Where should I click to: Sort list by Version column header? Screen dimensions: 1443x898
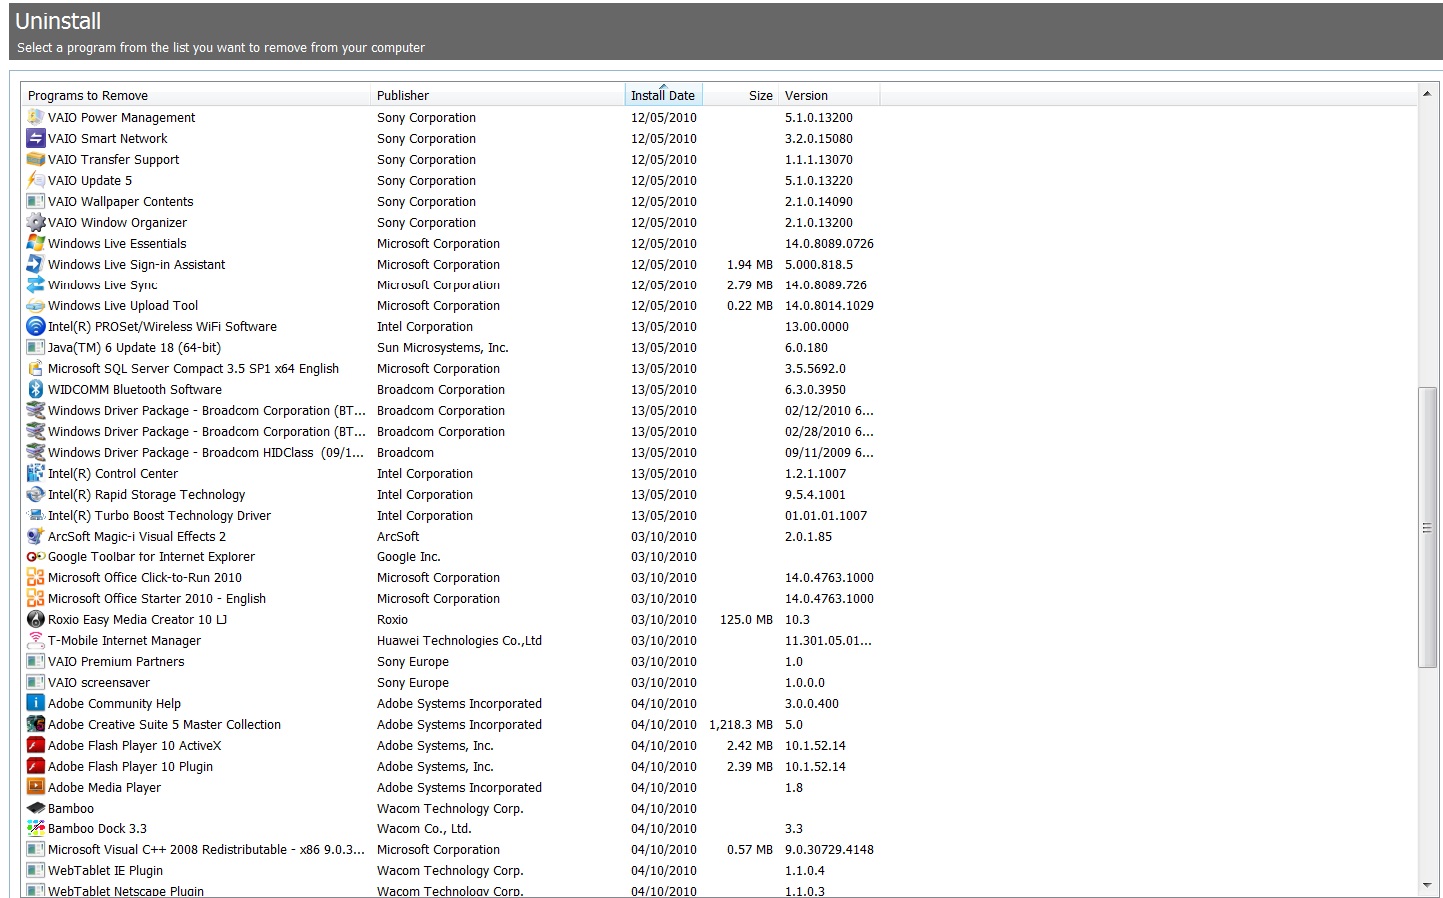(x=829, y=95)
